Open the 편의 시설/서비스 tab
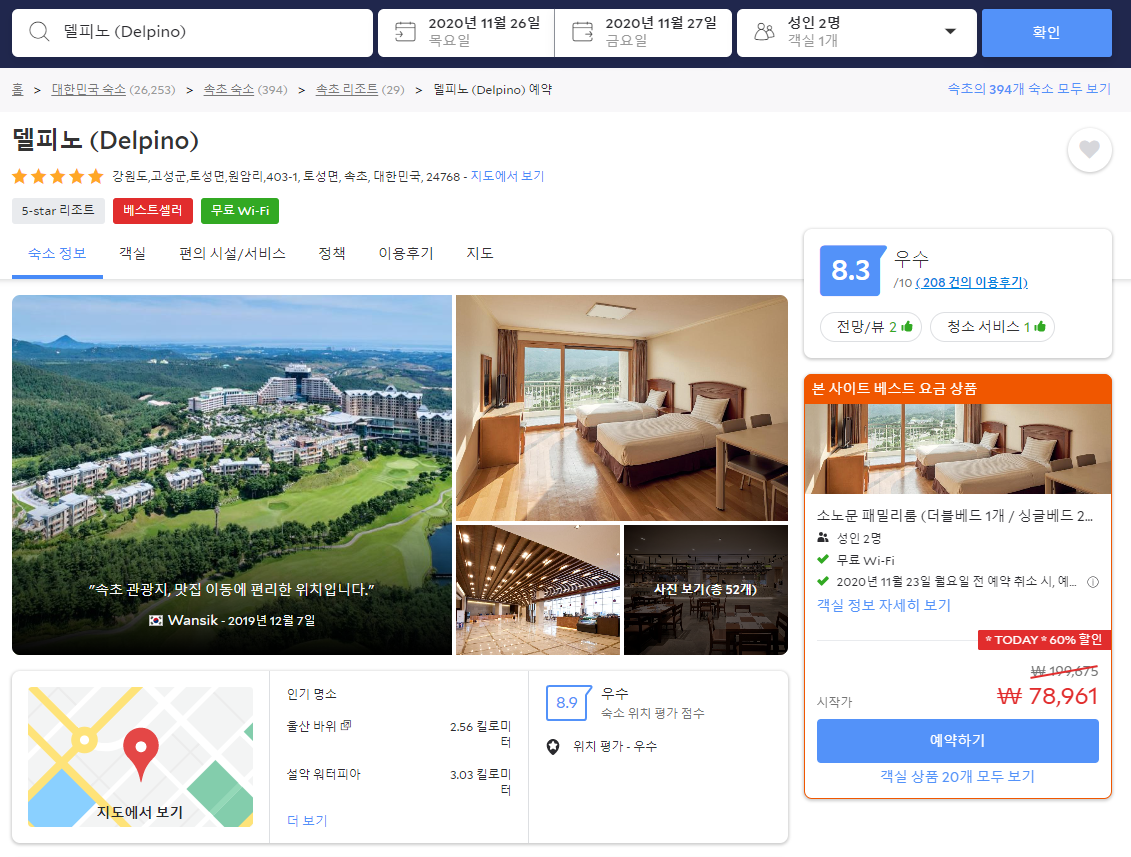Viewport: 1131px width, 857px height. [232, 253]
